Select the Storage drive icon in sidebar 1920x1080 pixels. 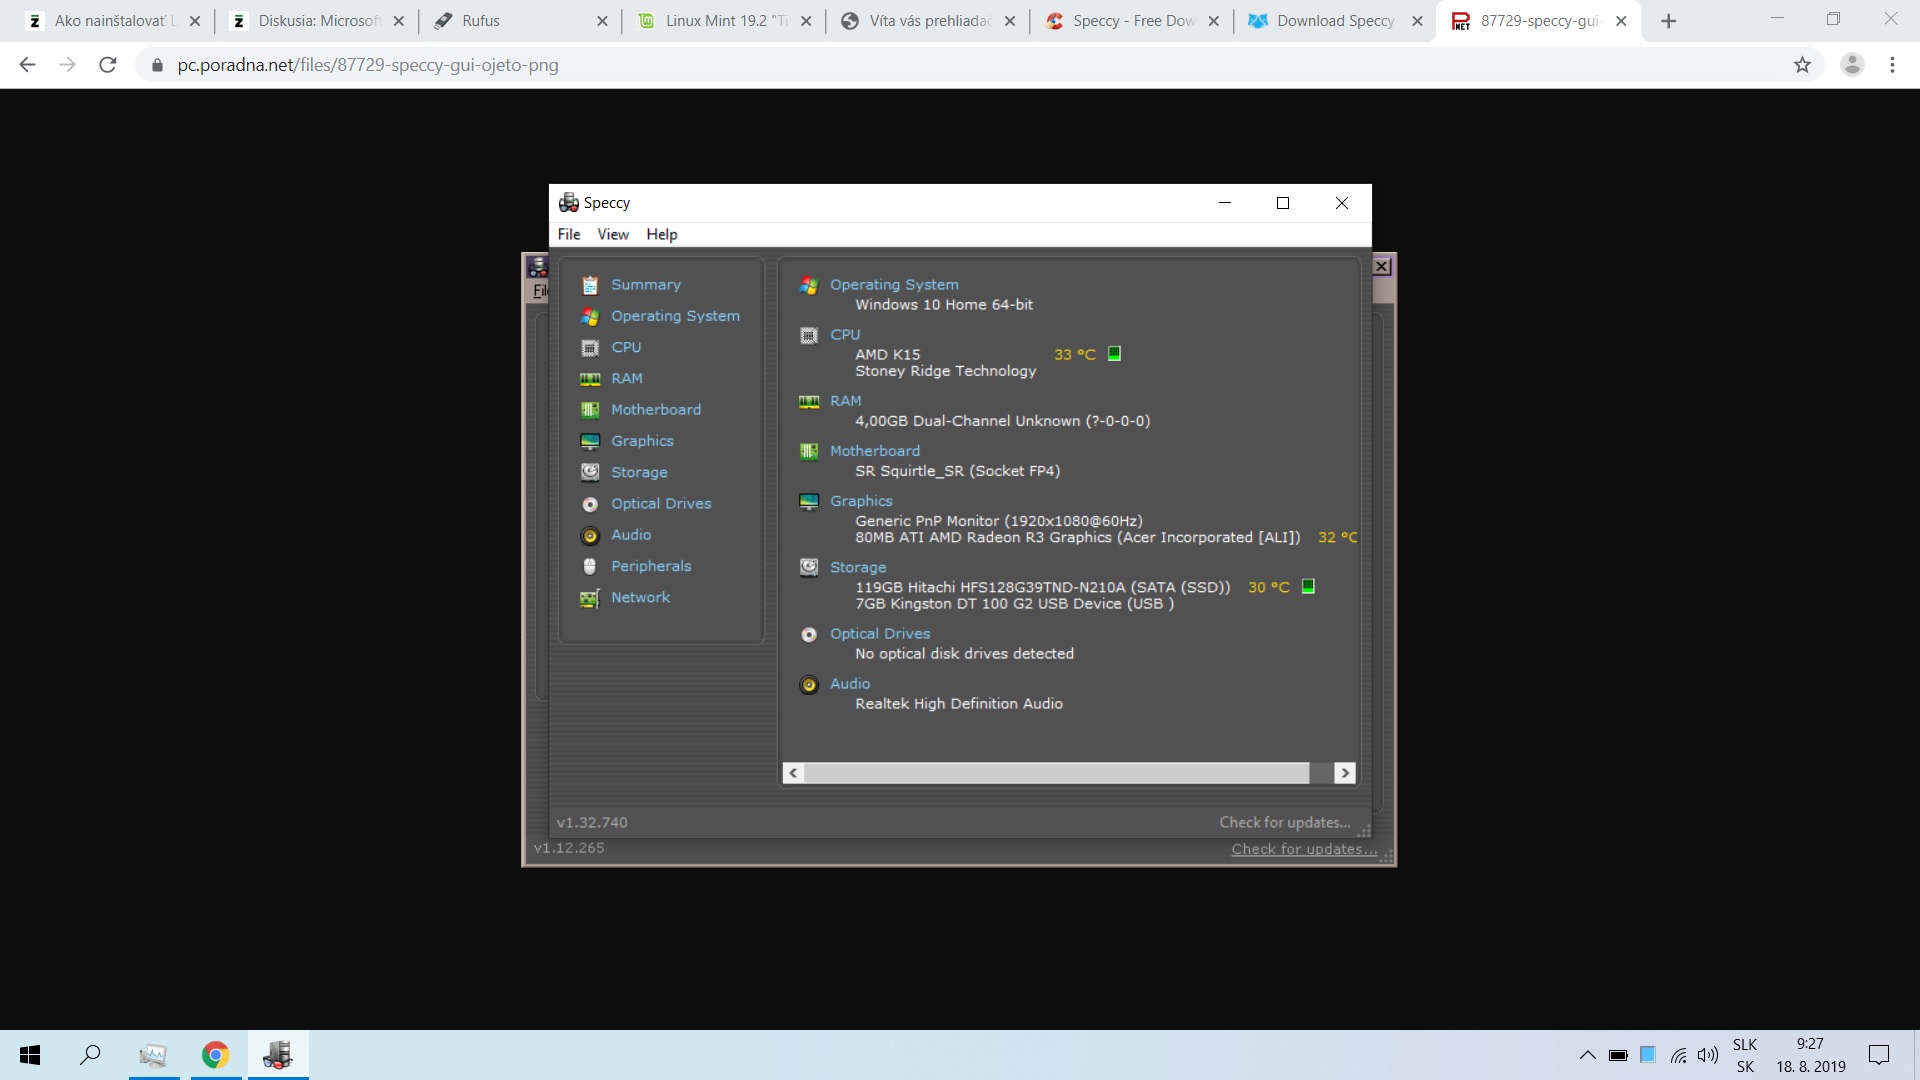pyautogui.click(x=590, y=472)
